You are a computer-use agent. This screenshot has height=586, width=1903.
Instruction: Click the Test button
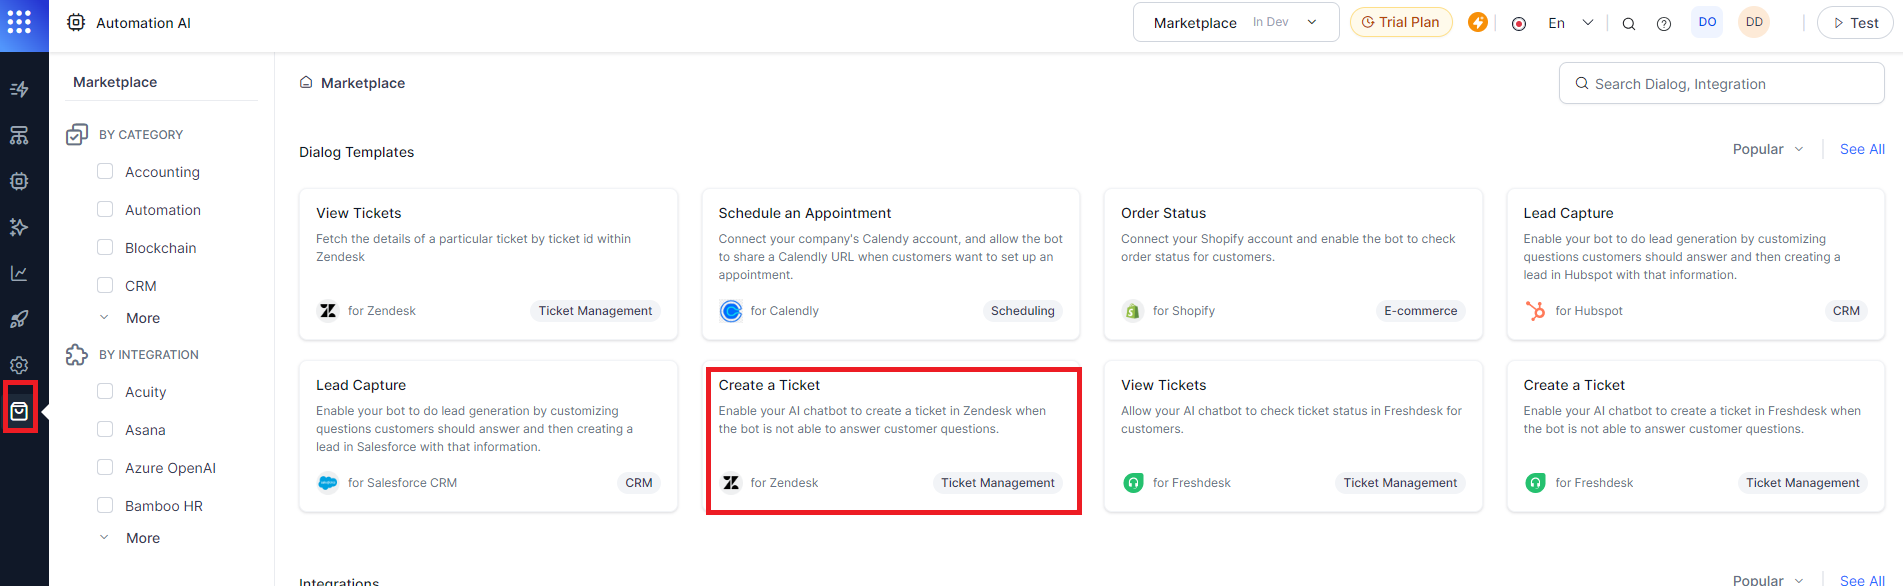pyautogui.click(x=1855, y=23)
